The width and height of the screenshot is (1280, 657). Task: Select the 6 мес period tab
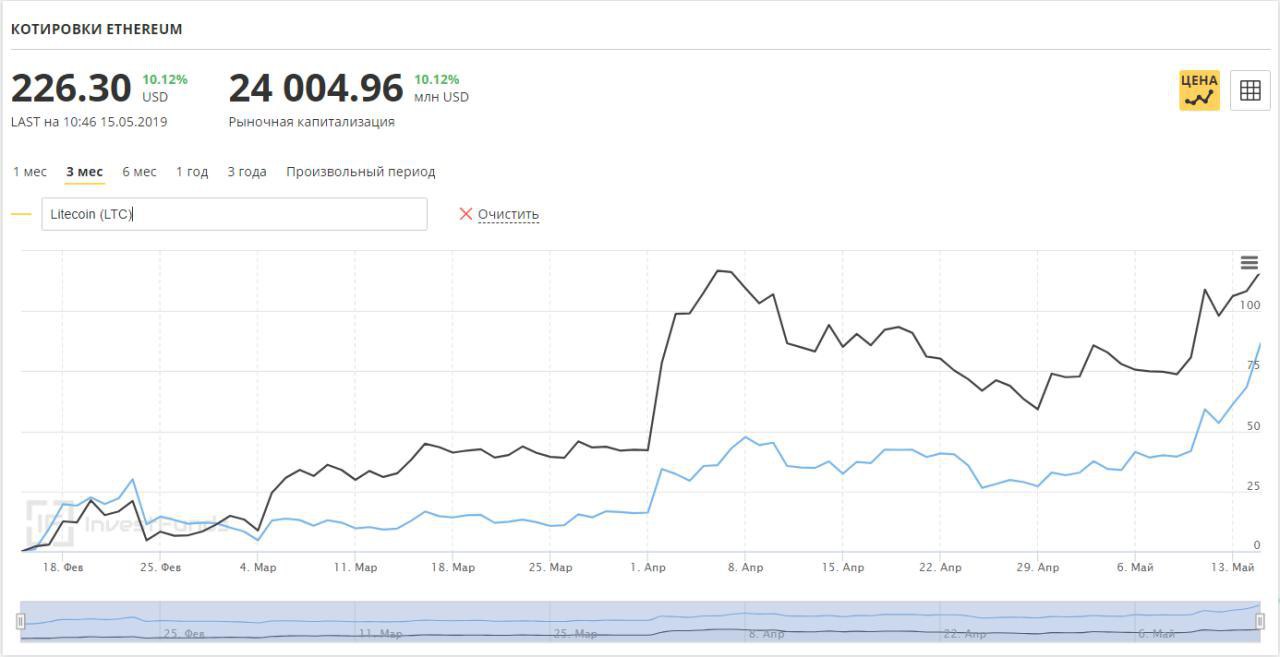[x=139, y=172]
